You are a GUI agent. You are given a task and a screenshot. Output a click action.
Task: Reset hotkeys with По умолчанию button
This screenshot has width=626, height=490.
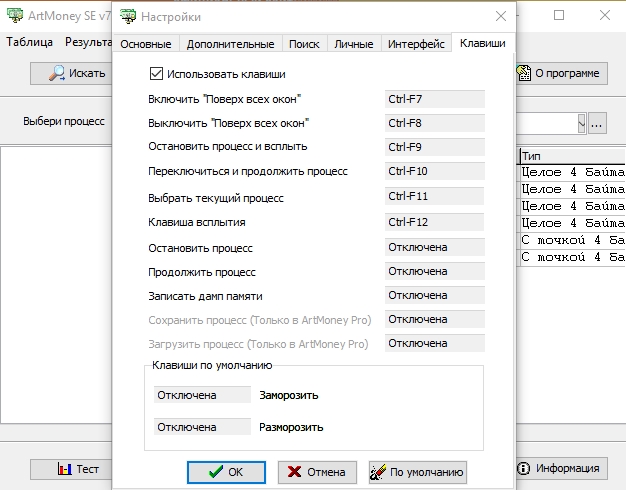coord(418,472)
